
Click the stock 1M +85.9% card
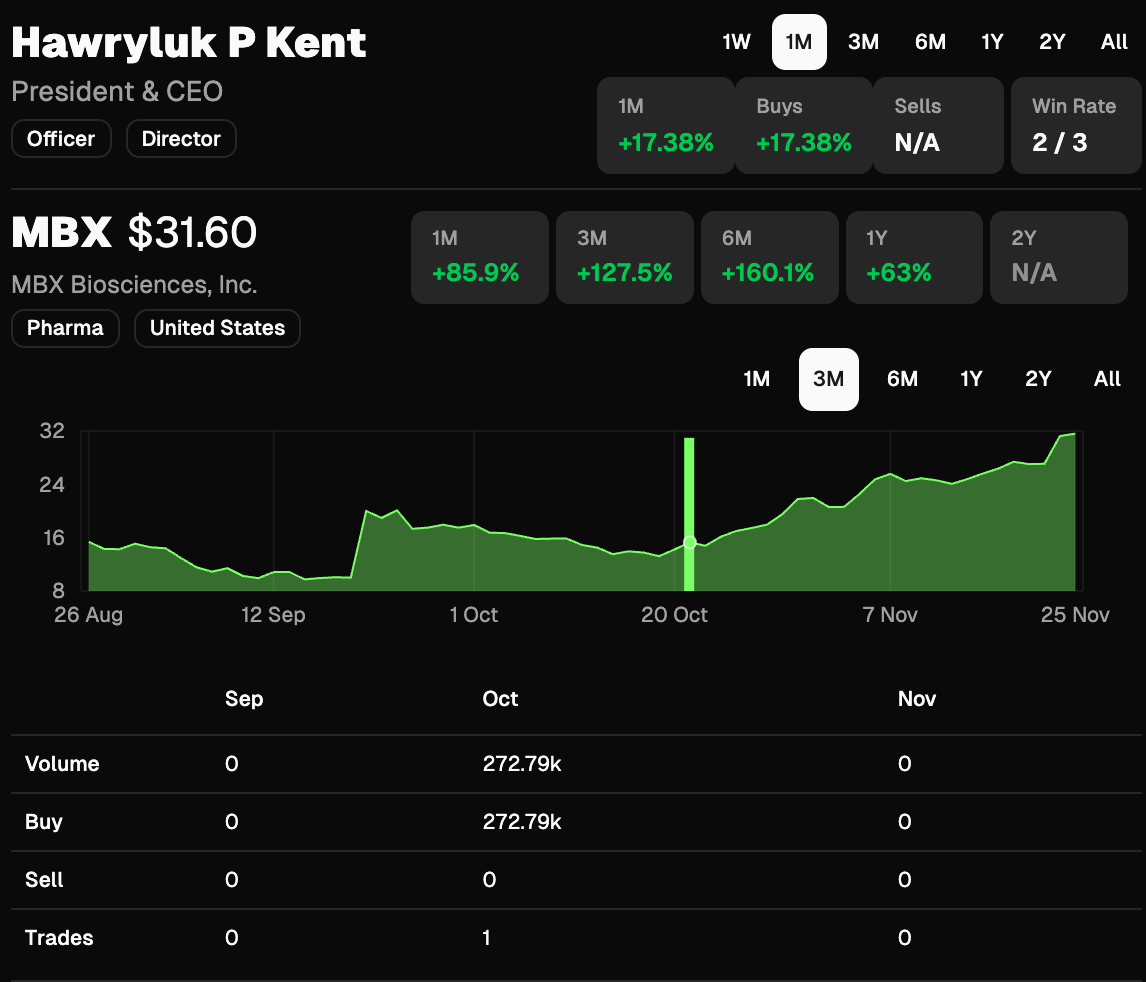tap(479, 257)
